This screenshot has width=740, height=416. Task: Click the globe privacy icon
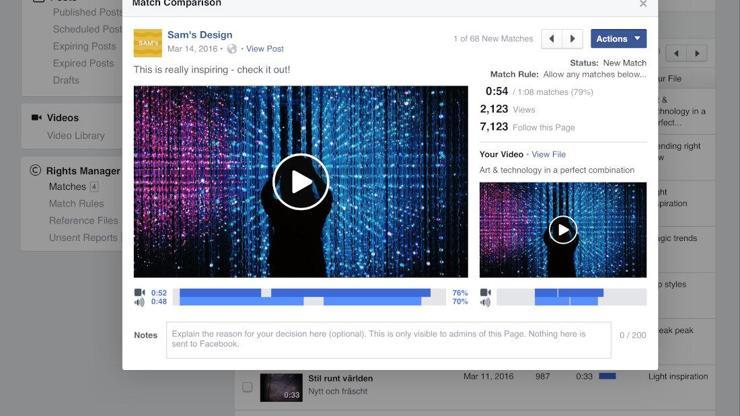coord(232,49)
